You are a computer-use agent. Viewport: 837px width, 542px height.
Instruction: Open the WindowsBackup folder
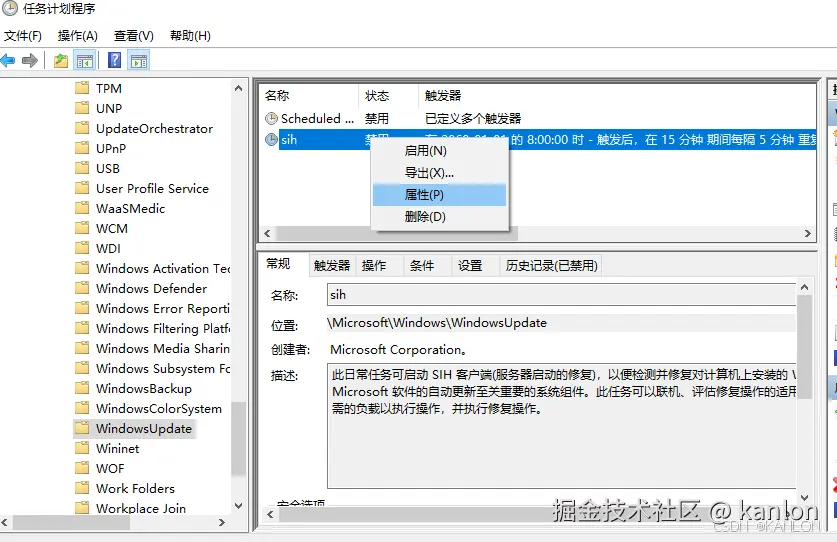[x=144, y=389]
